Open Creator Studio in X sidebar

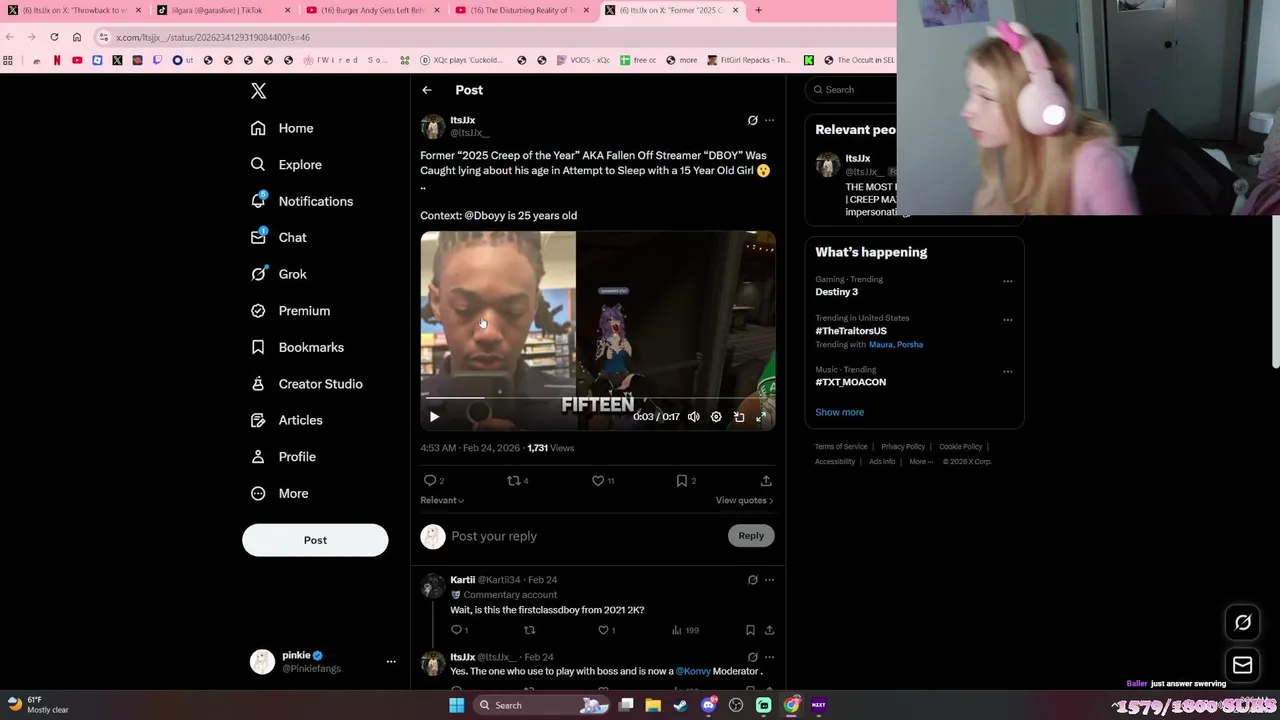(x=307, y=384)
